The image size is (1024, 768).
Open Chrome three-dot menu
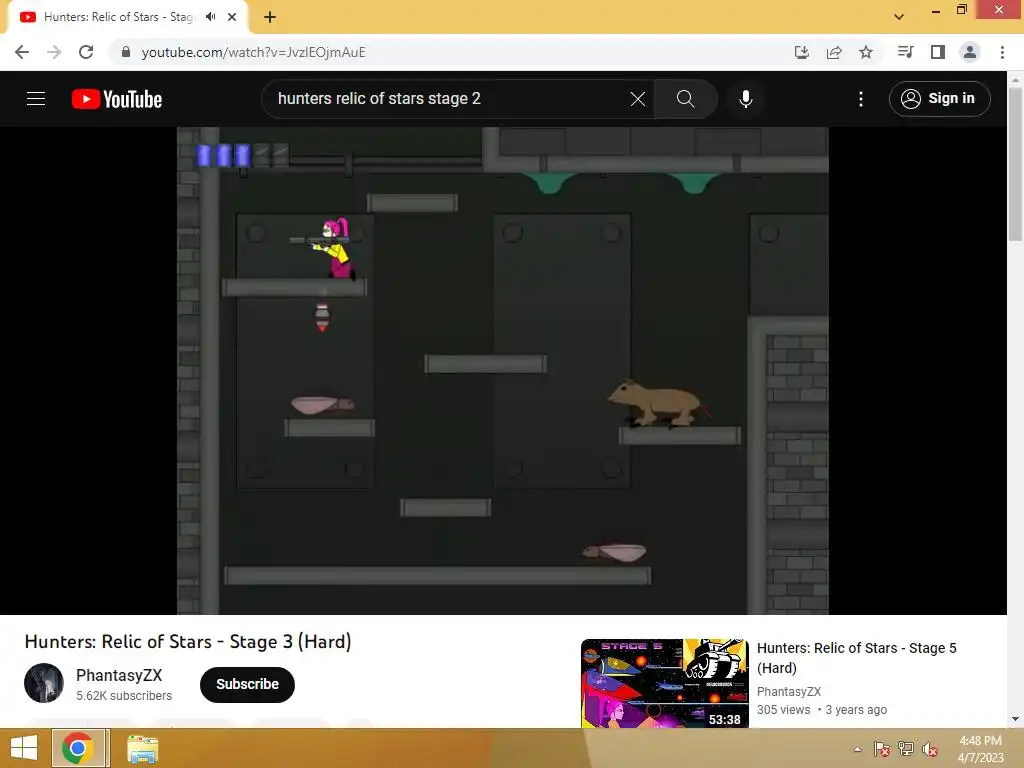click(x=1002, y=52)
